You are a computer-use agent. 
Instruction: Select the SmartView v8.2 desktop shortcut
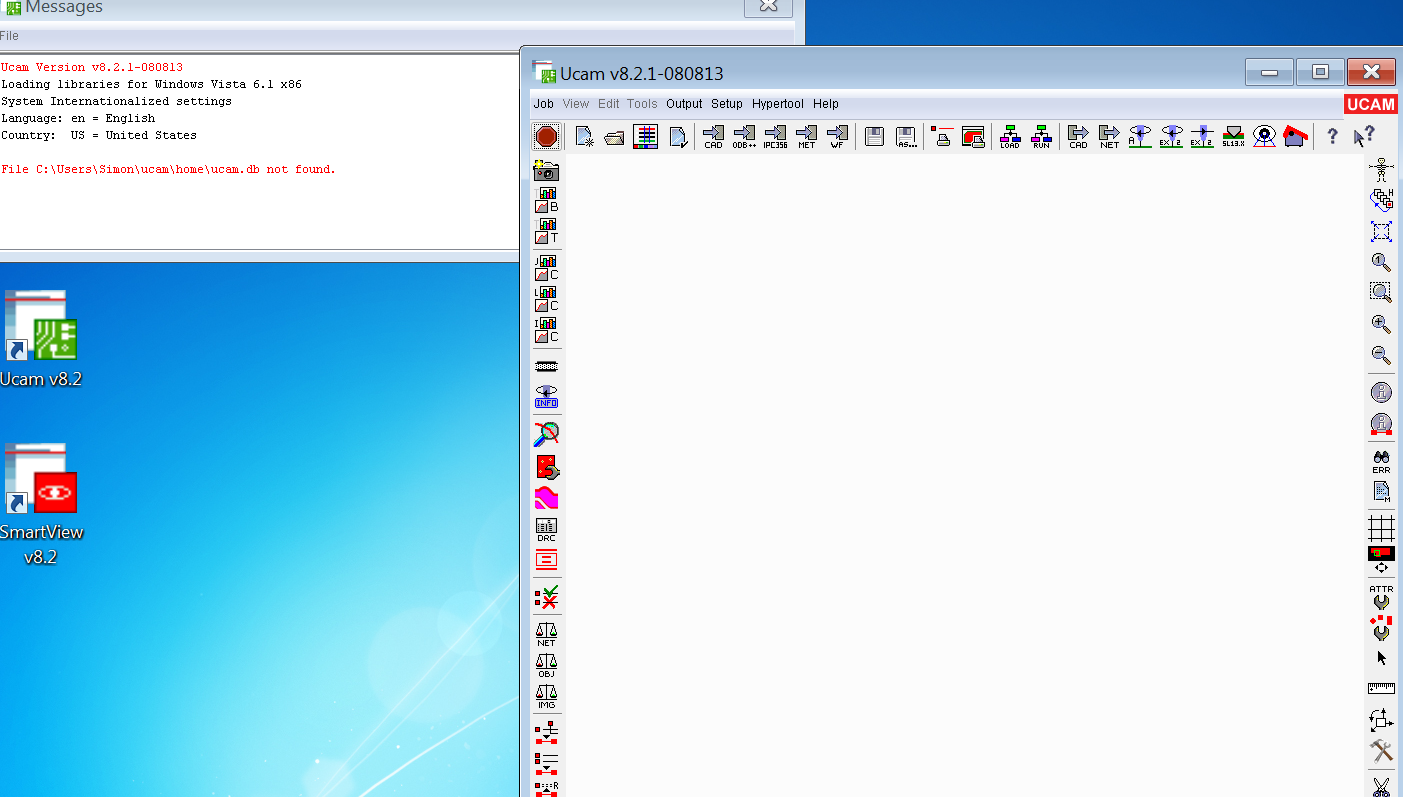coord(41,505)
